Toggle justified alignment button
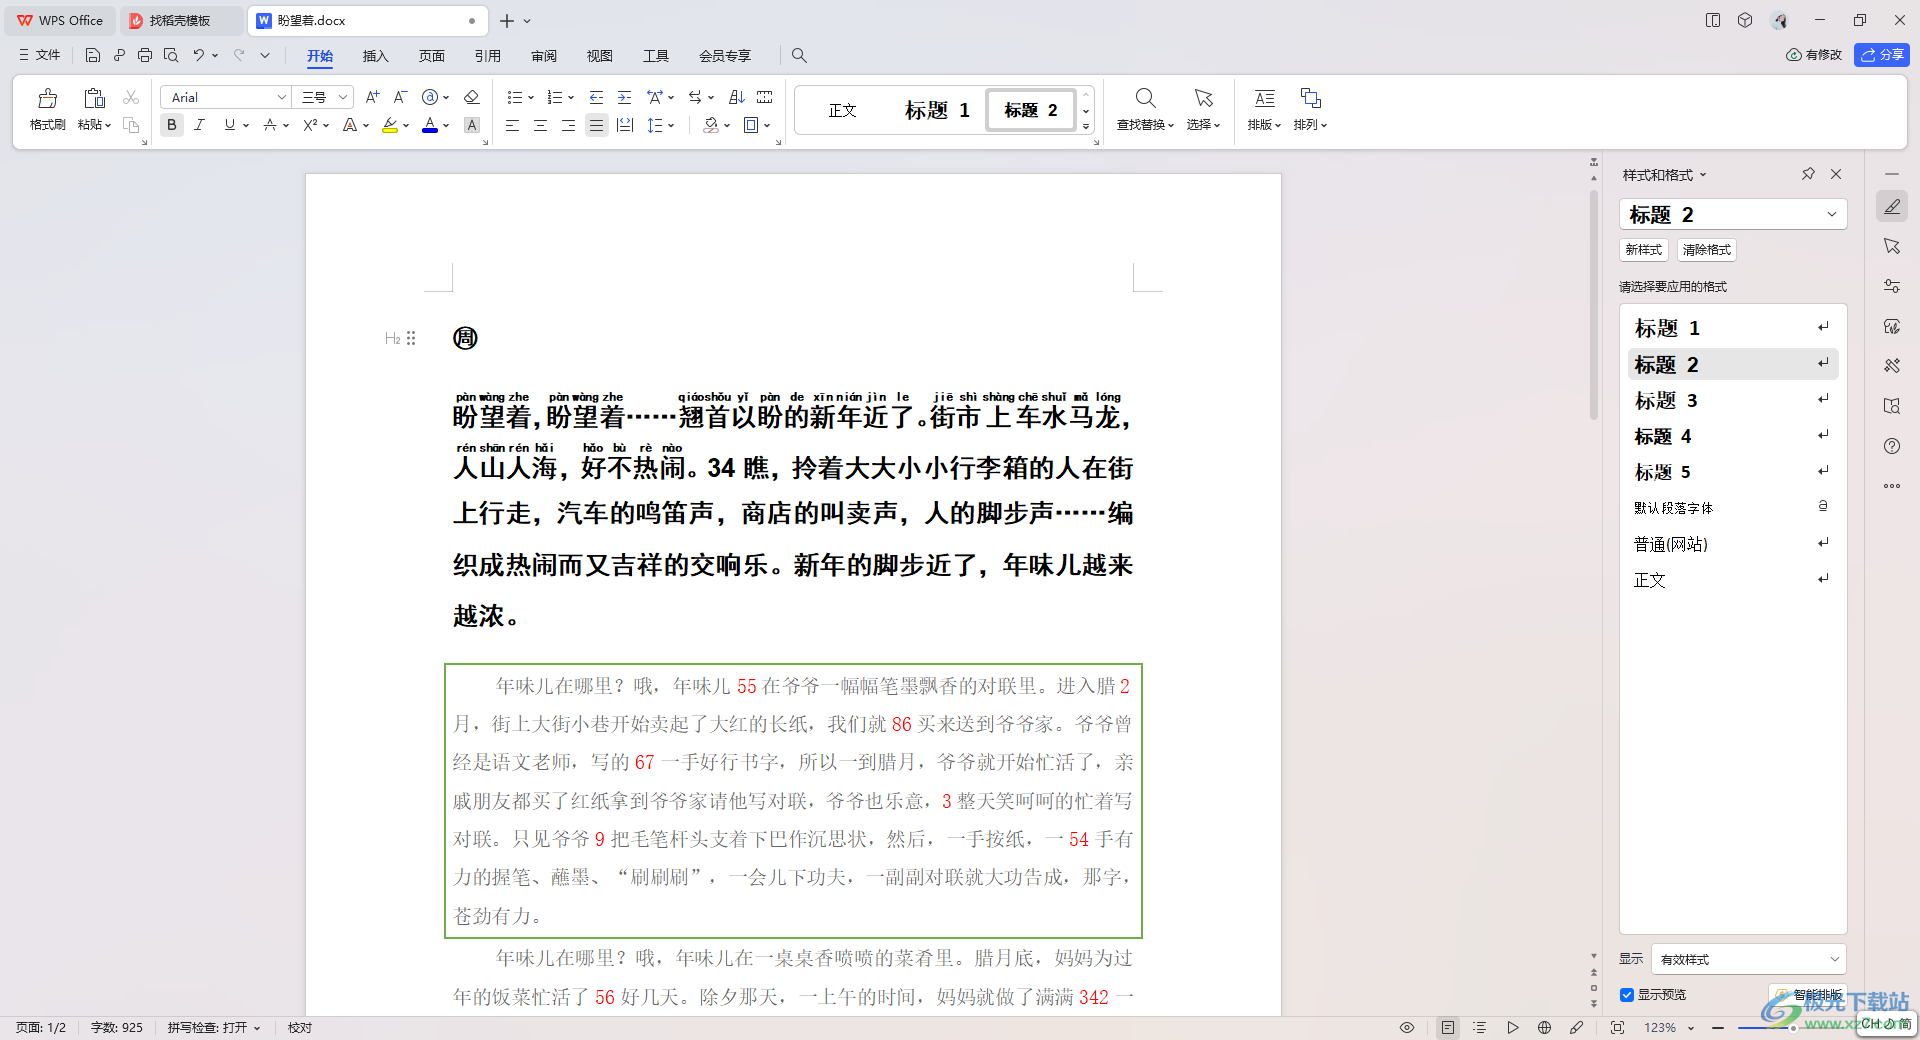The image size is (1920, 1040). (x=596, y=125)
